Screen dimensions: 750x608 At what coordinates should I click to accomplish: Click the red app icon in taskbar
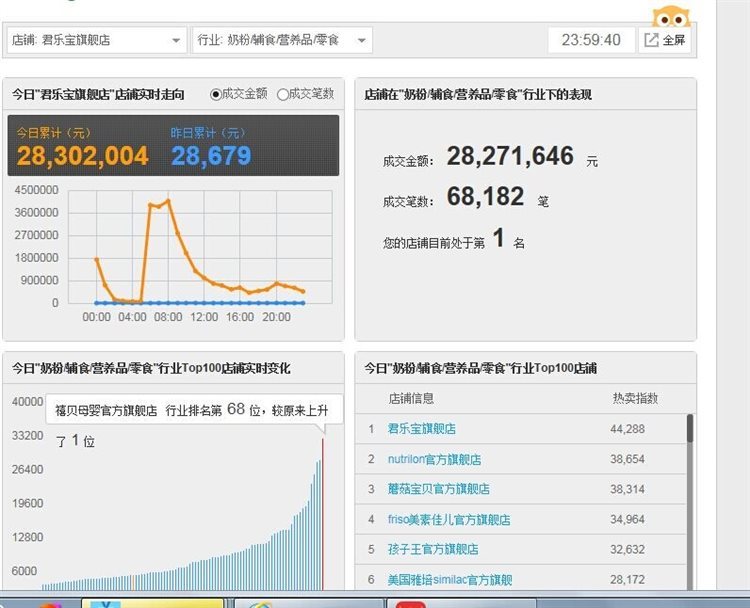click(x=410, y=605)
